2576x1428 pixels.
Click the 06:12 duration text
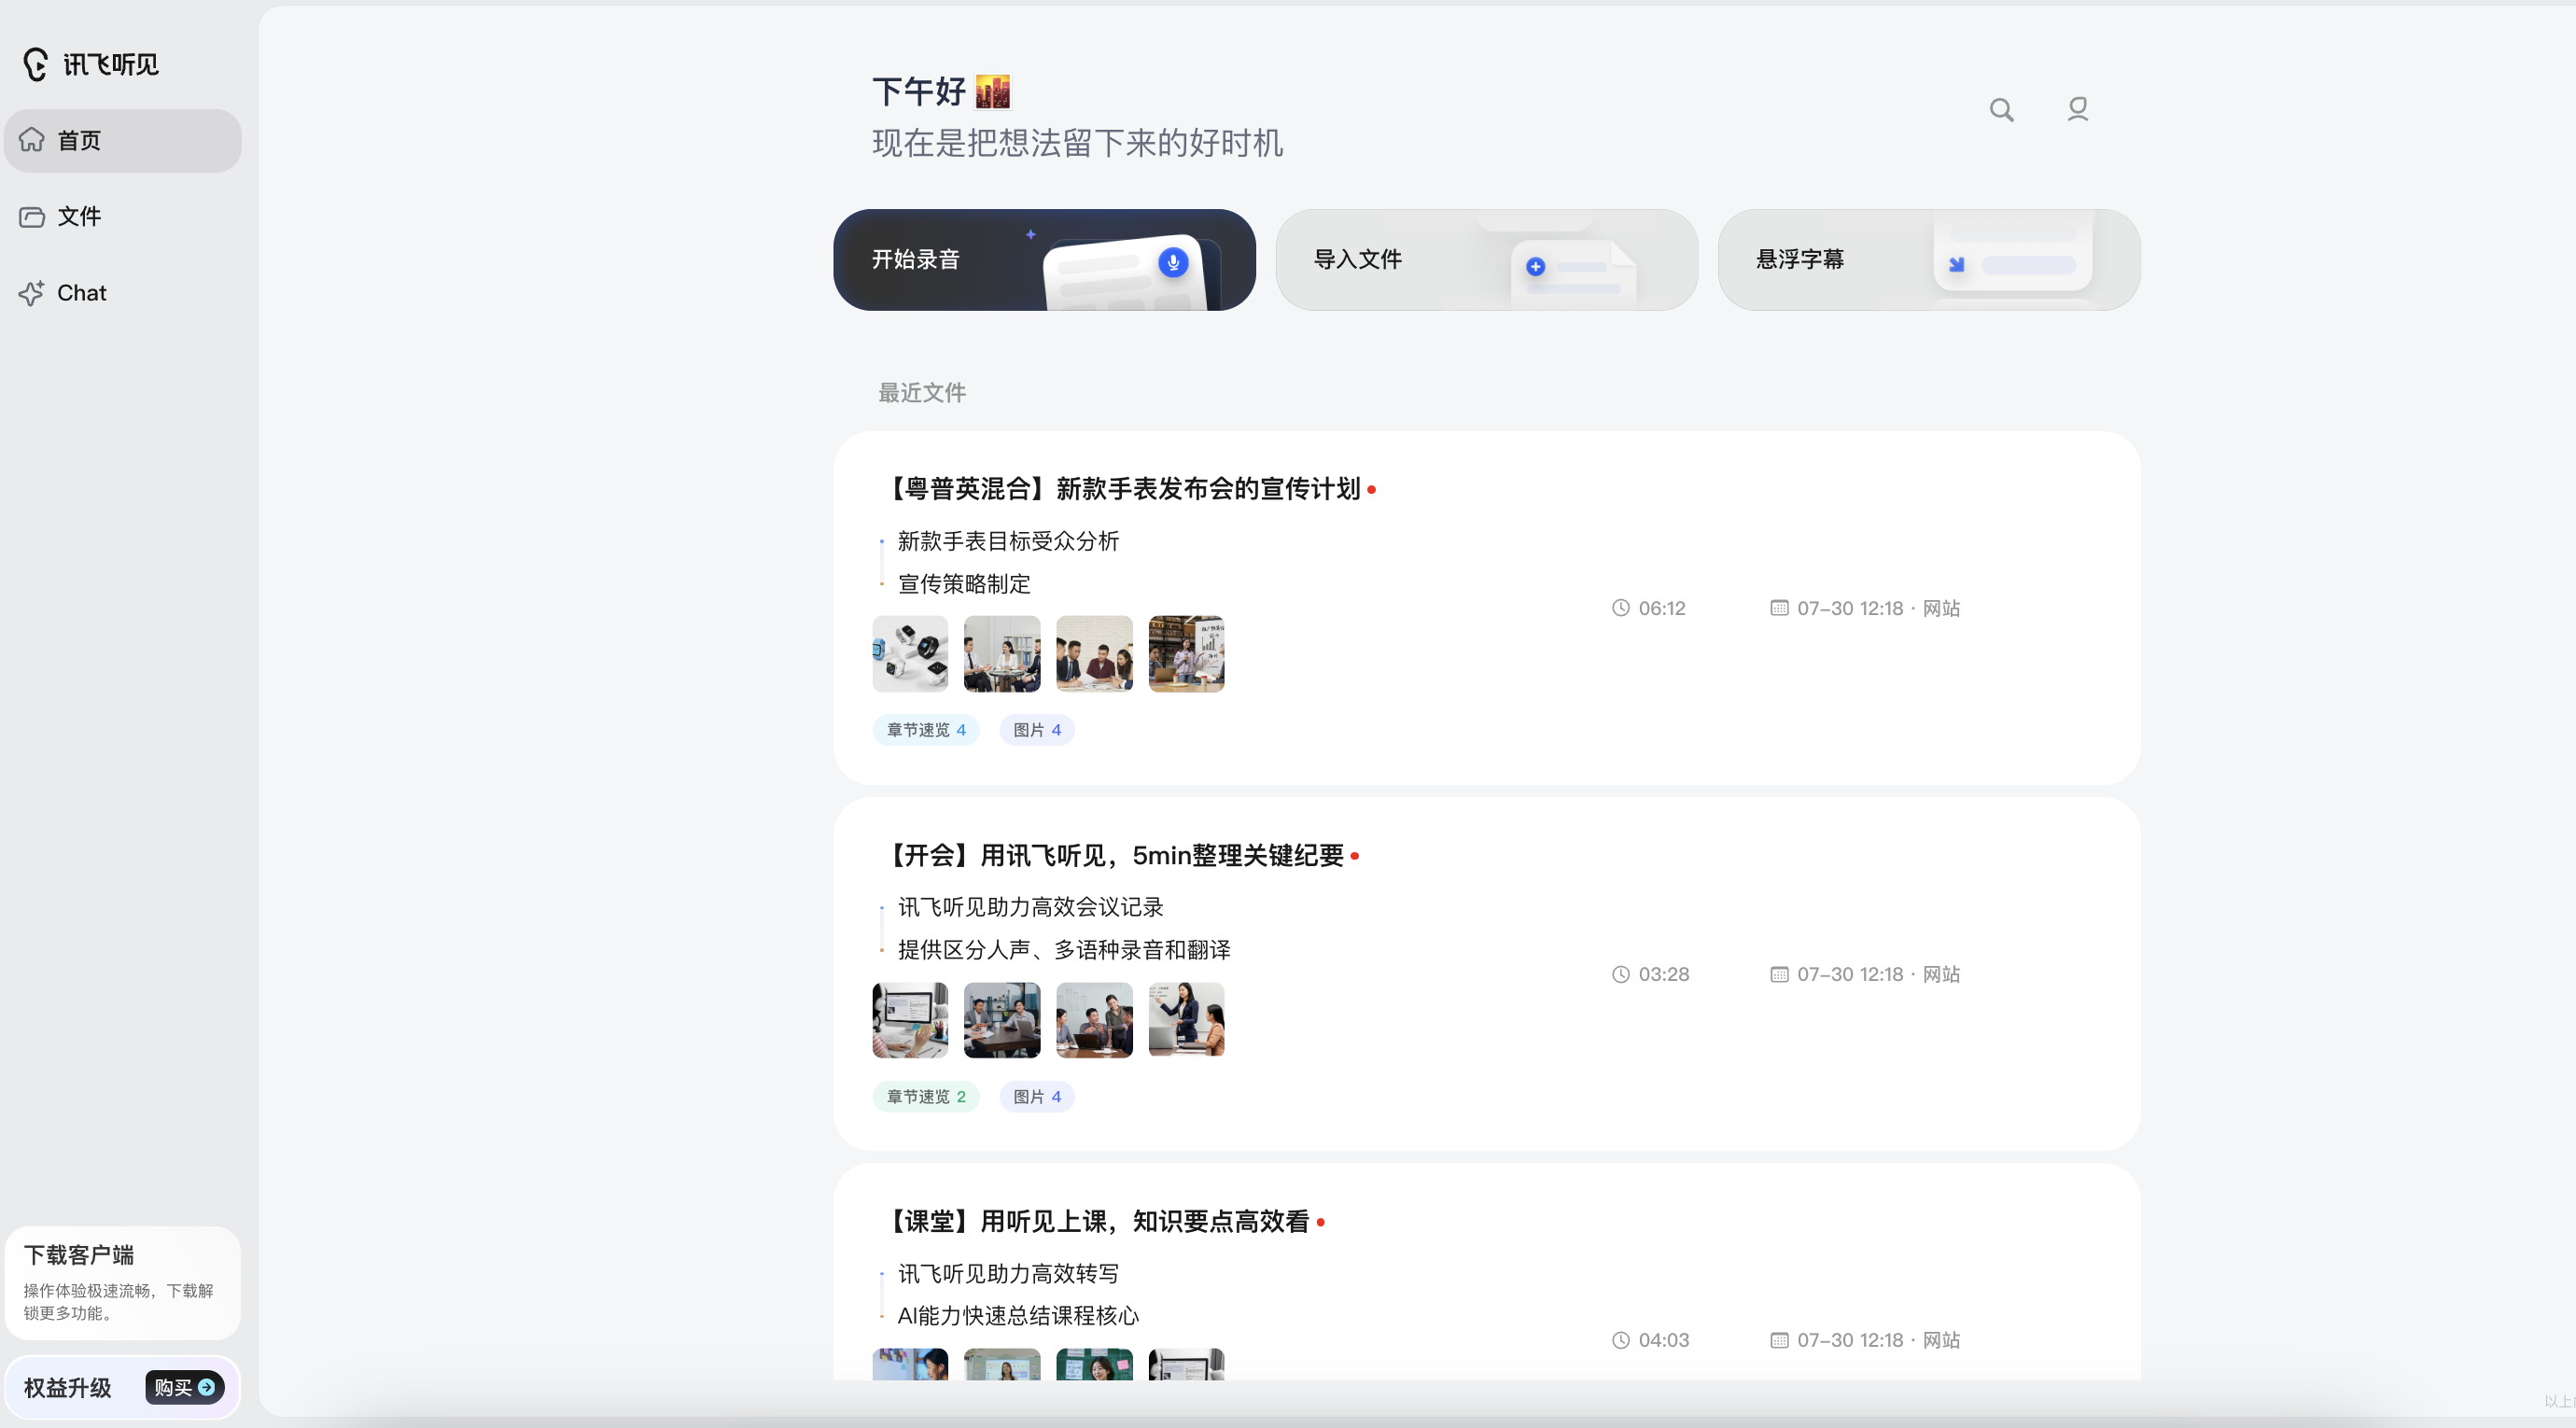[1662, 608]
